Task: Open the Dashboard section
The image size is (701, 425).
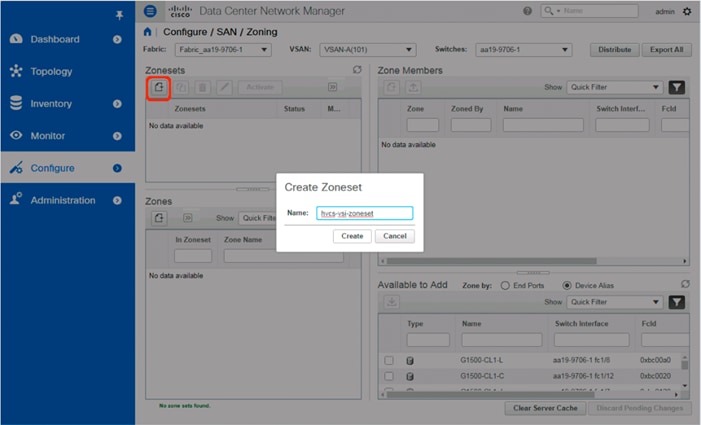Action: [x=55, y=39]
